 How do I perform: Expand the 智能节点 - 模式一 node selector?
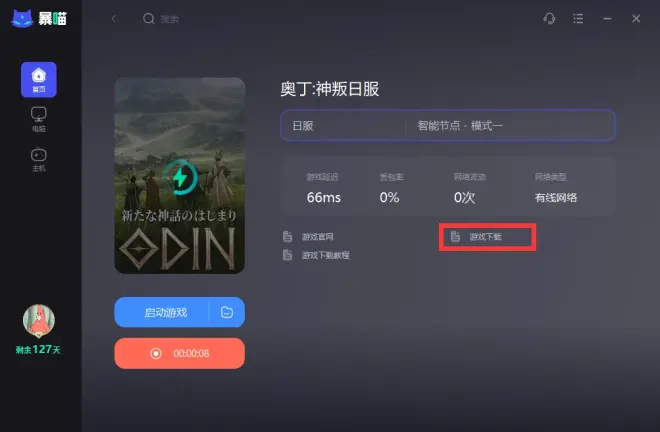pyautogui.click(x=510, y=125)
